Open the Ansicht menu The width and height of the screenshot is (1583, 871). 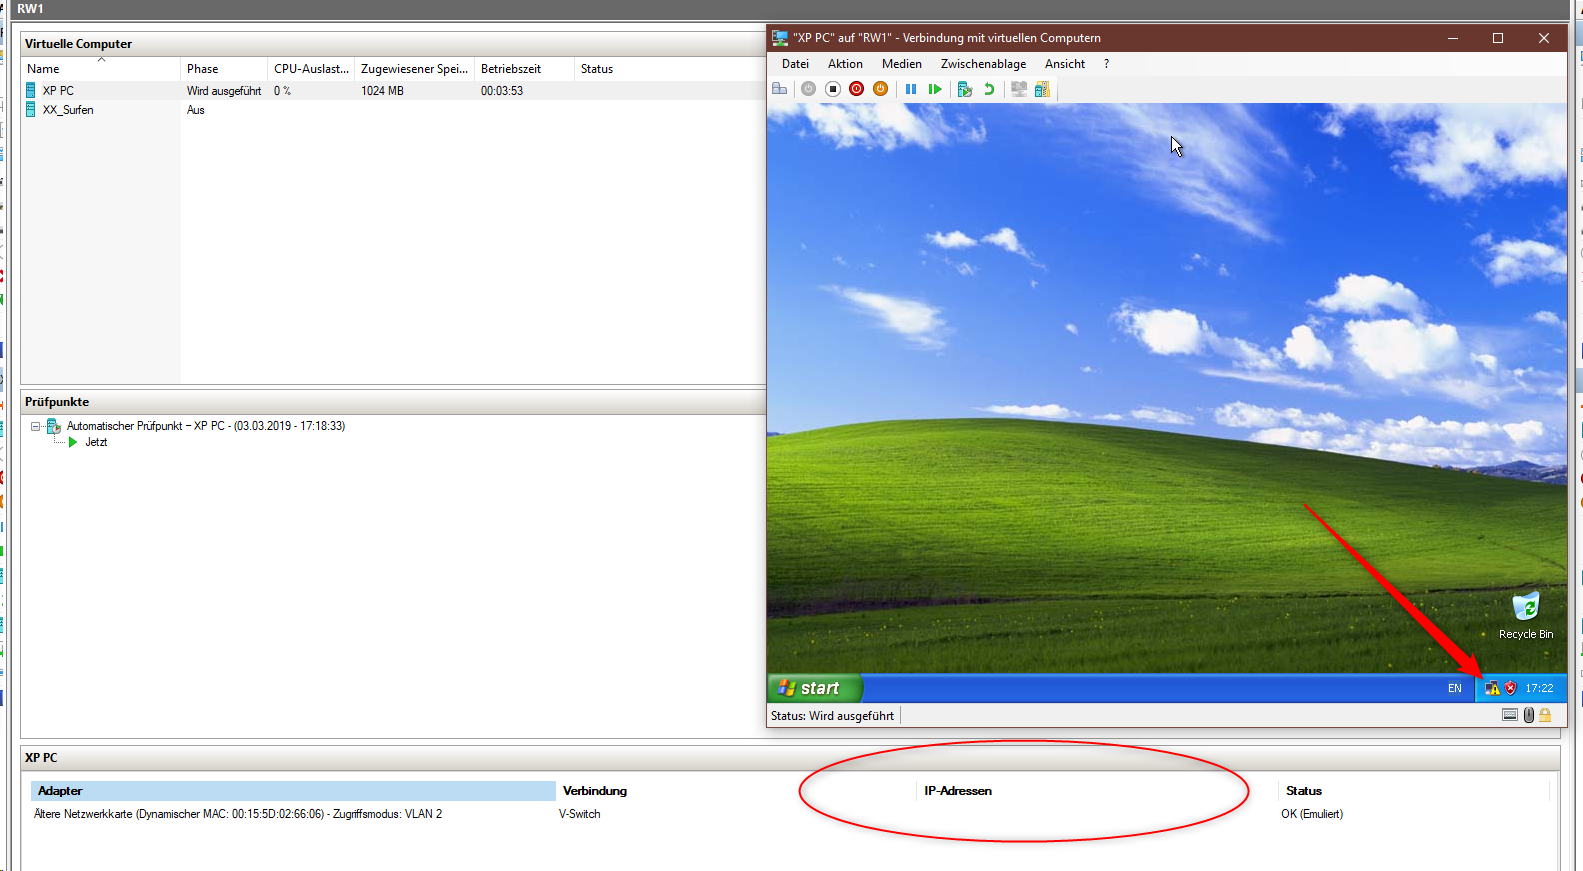click(1065, 64)
